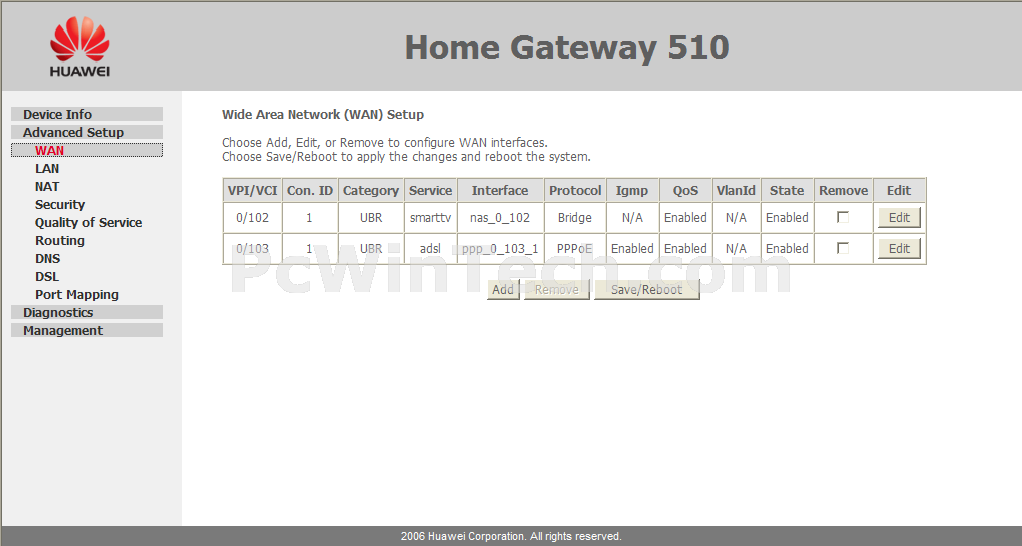
Task: Click the Bridge protocol cell
Action: (575, 218)
